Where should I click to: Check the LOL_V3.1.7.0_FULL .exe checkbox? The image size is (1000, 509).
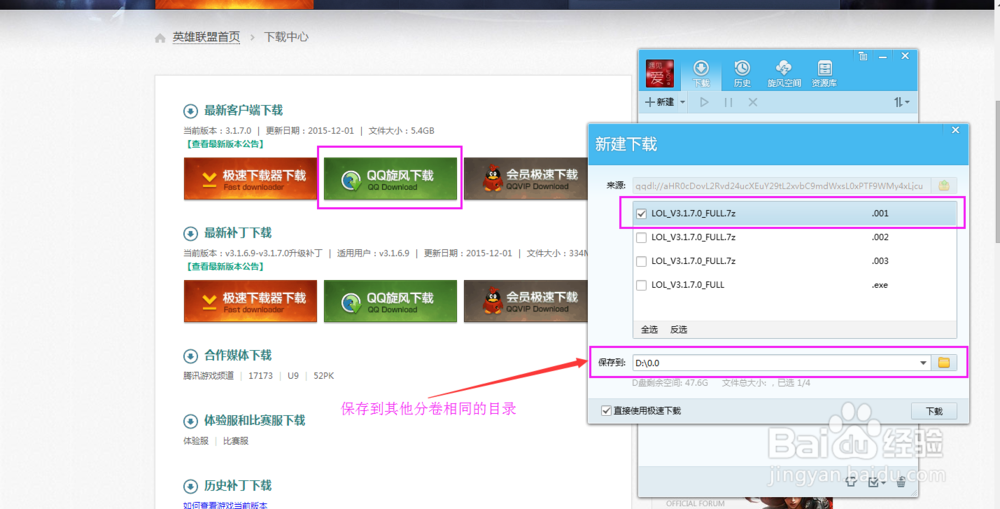(642, 285)
